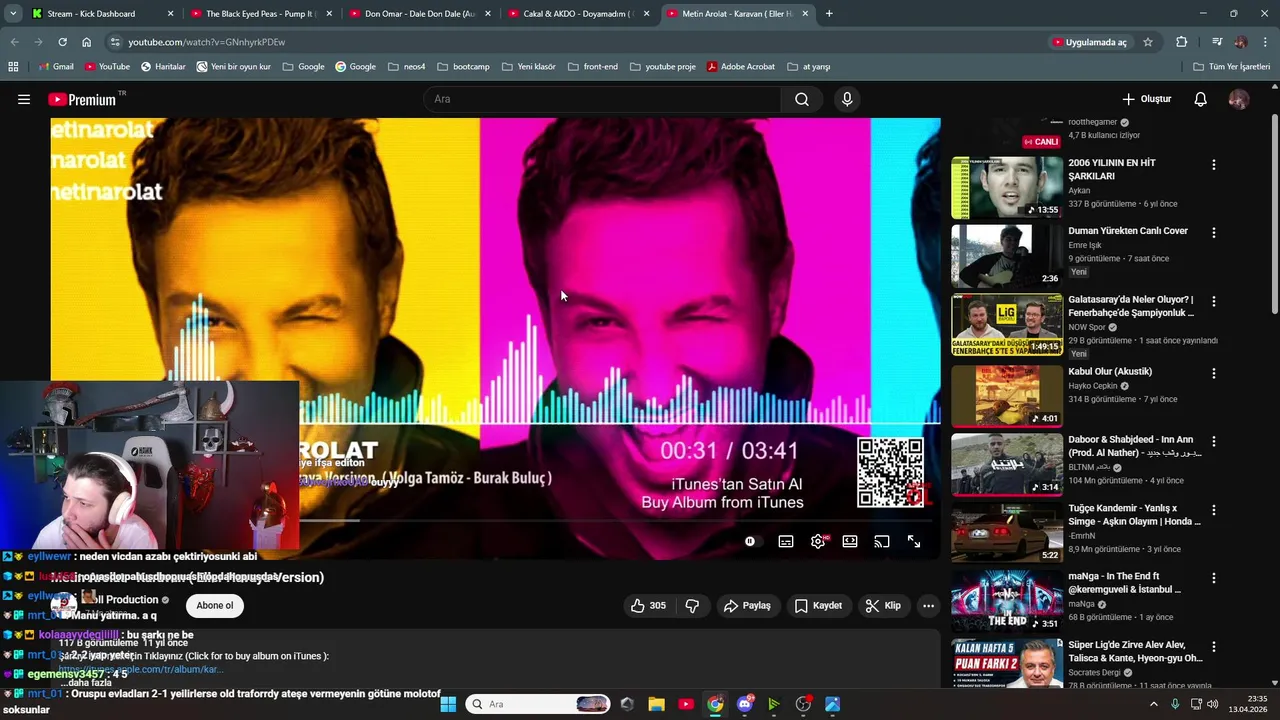The width and height of the screenshot is (1280, 720).
Task: Dislike the video
Action: pyautogui.click(x=692, y=605)
